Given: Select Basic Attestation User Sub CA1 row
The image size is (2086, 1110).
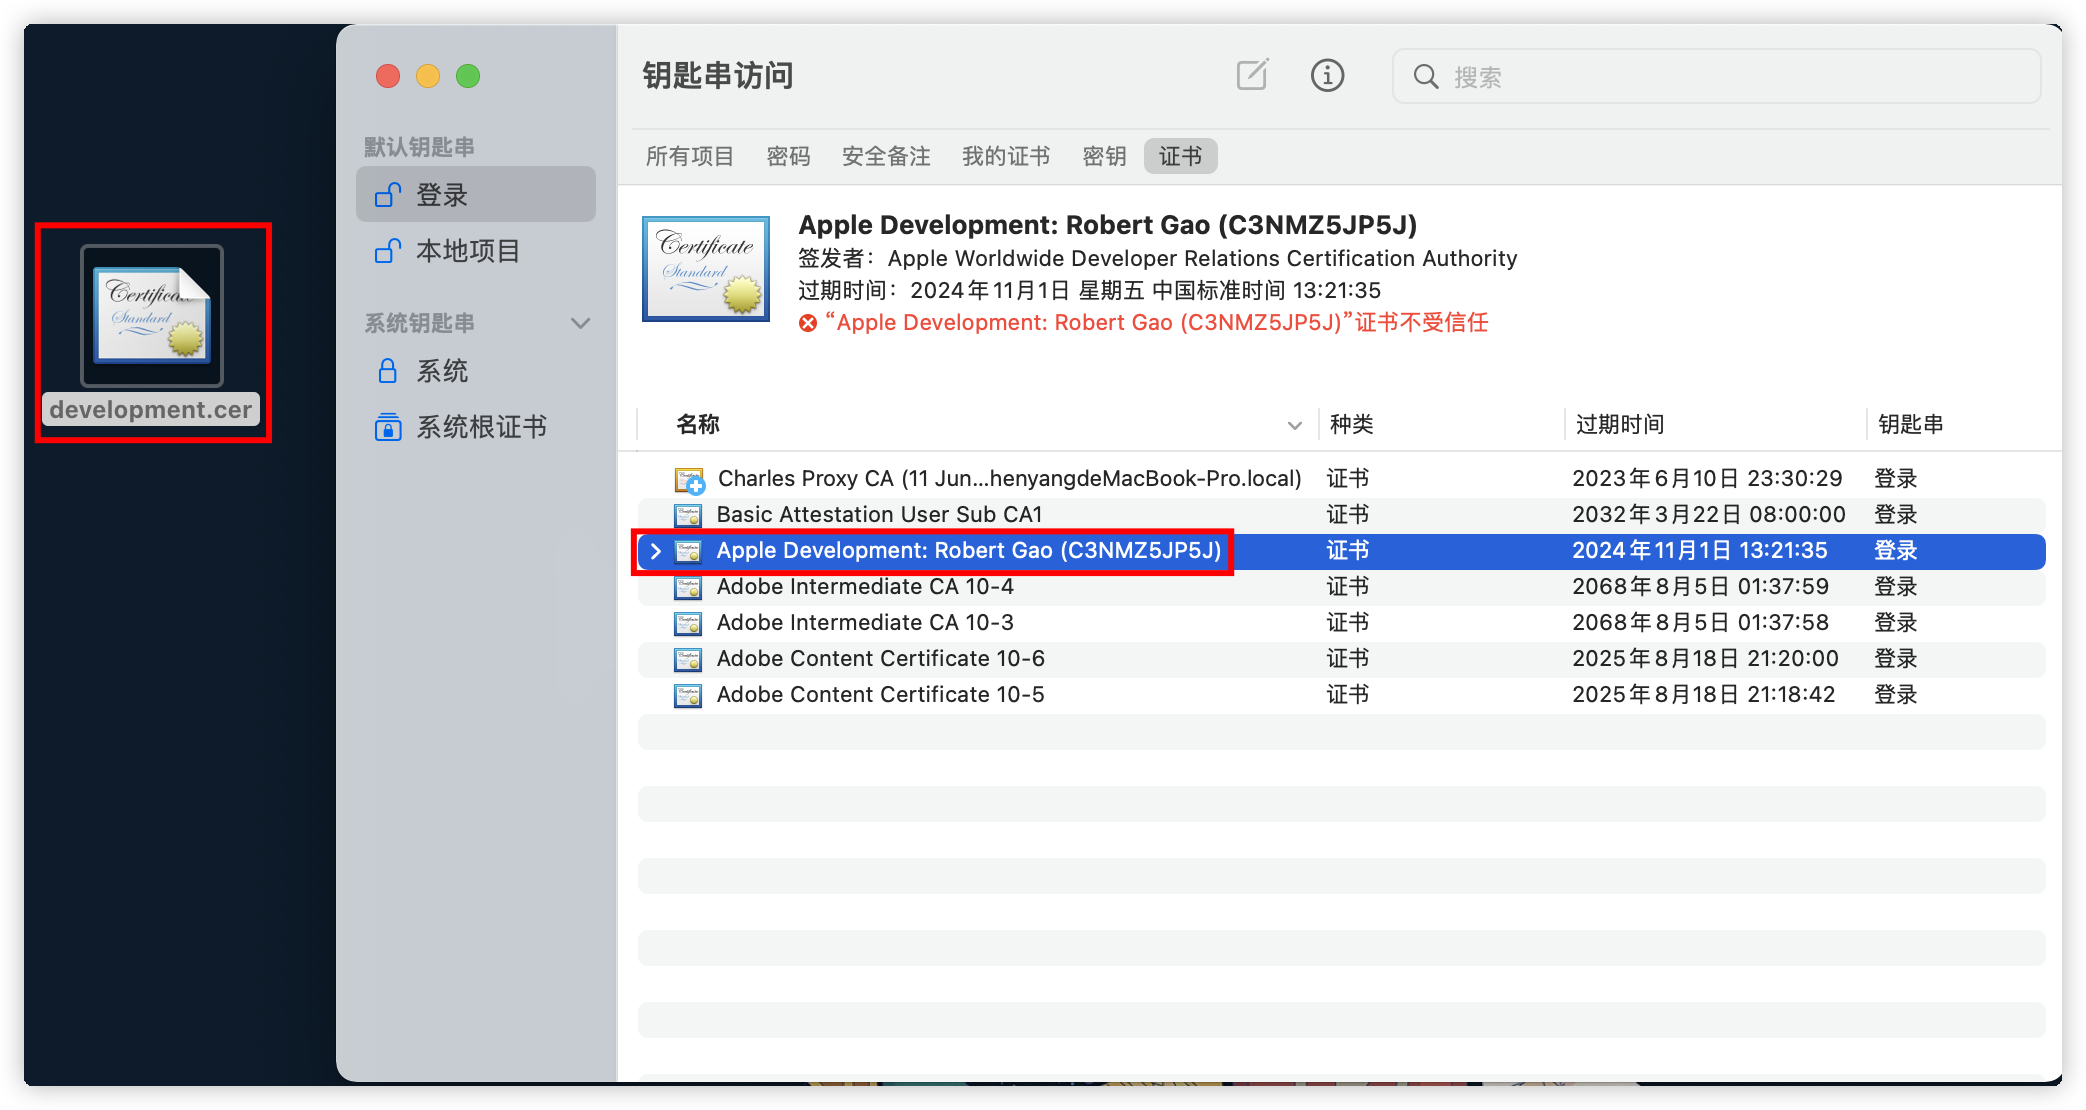Looking at the screenshot, I should (x=1341, y=515).
